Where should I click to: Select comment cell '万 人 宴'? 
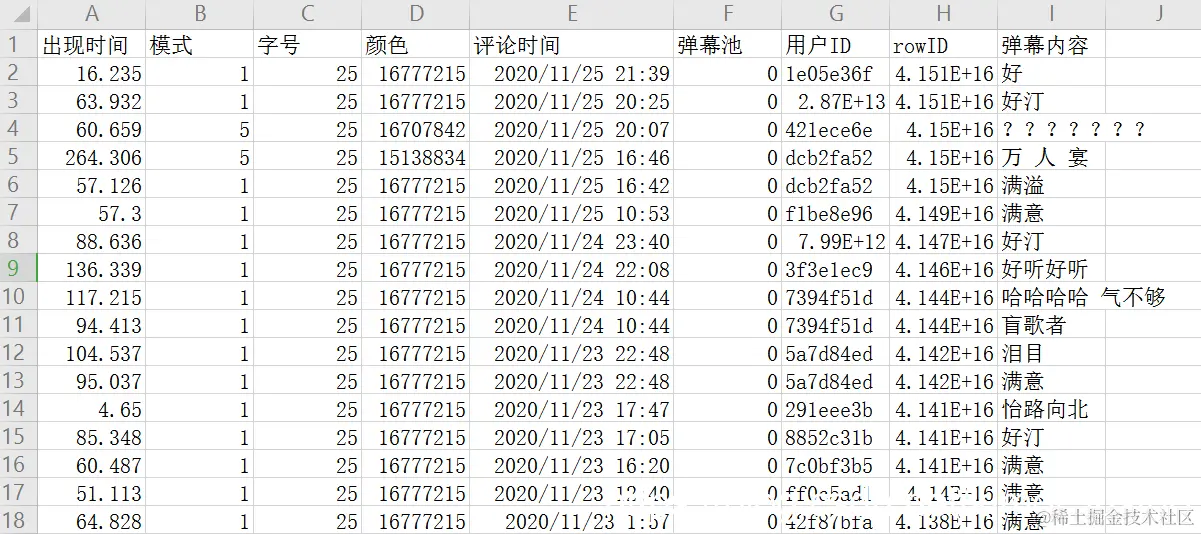[1051, 157]
